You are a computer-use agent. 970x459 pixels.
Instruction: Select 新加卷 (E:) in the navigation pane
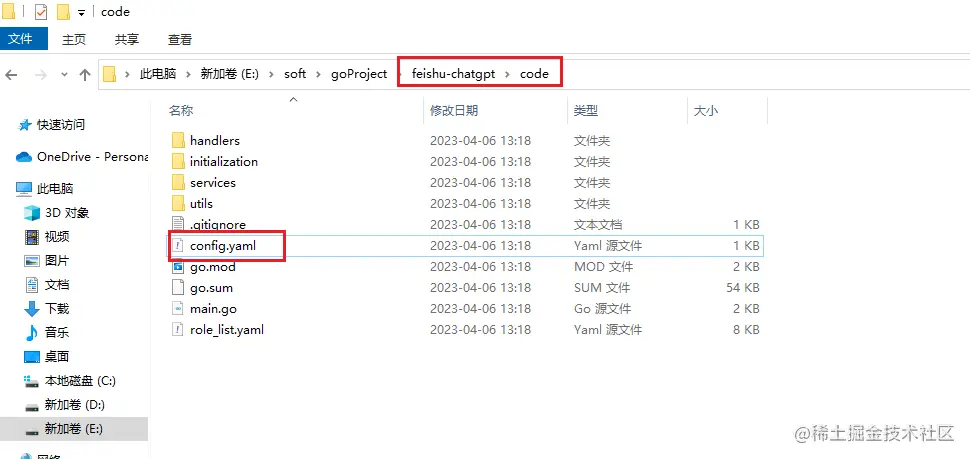pos(73,429)
